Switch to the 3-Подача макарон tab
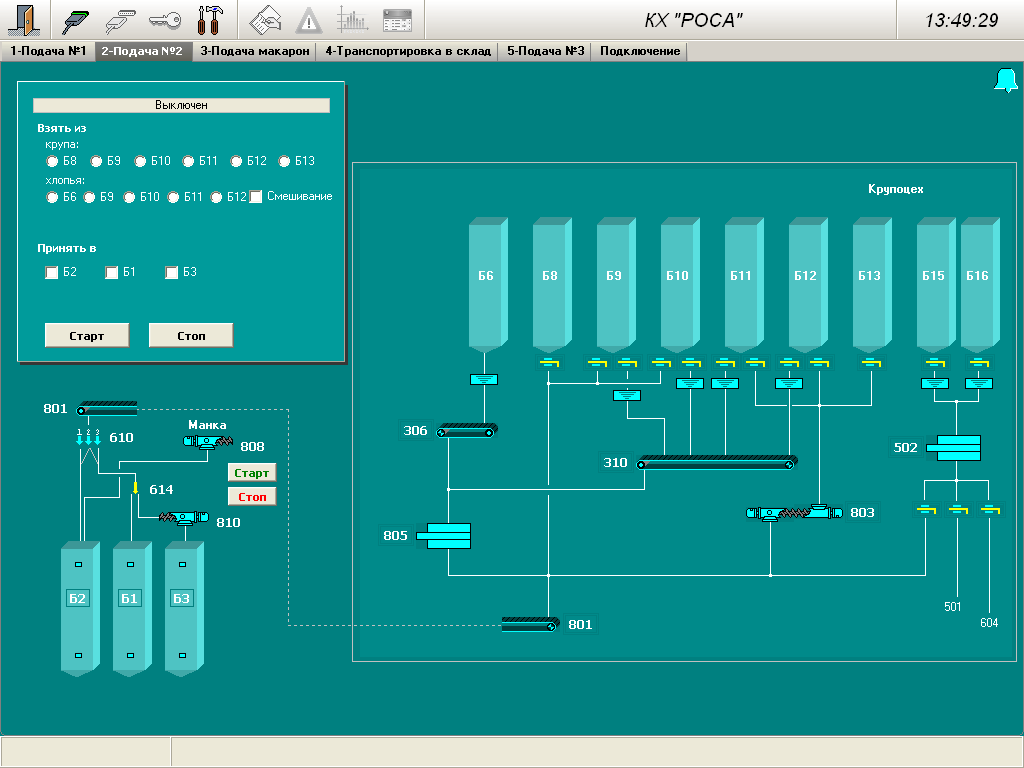 pyautogui.click(x=254, y=51)
